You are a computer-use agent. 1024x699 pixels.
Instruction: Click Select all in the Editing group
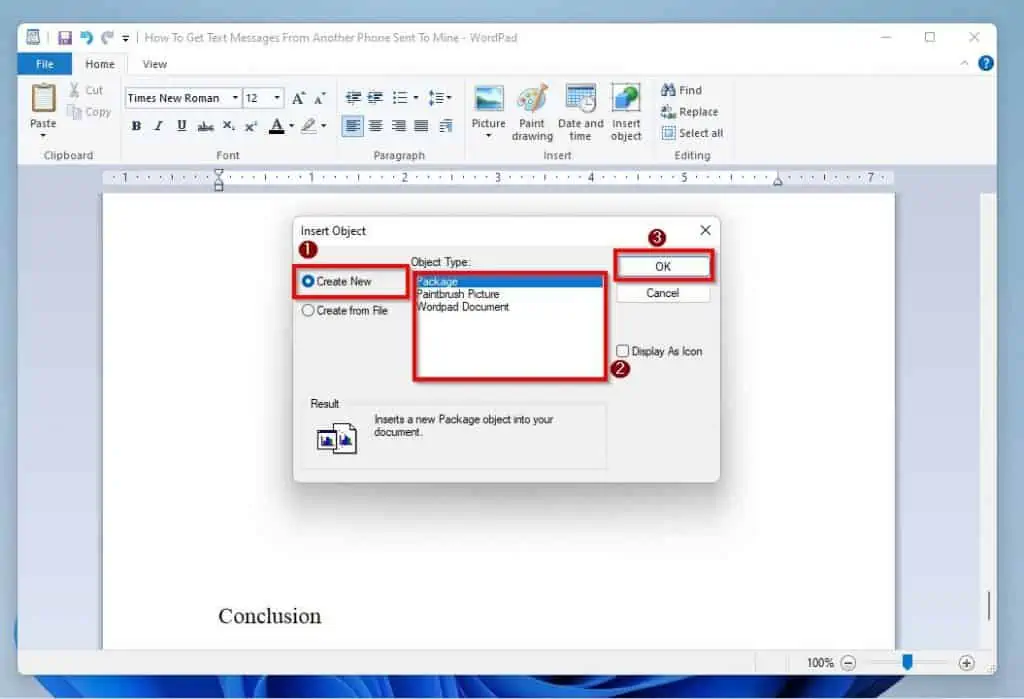(692, 133)
